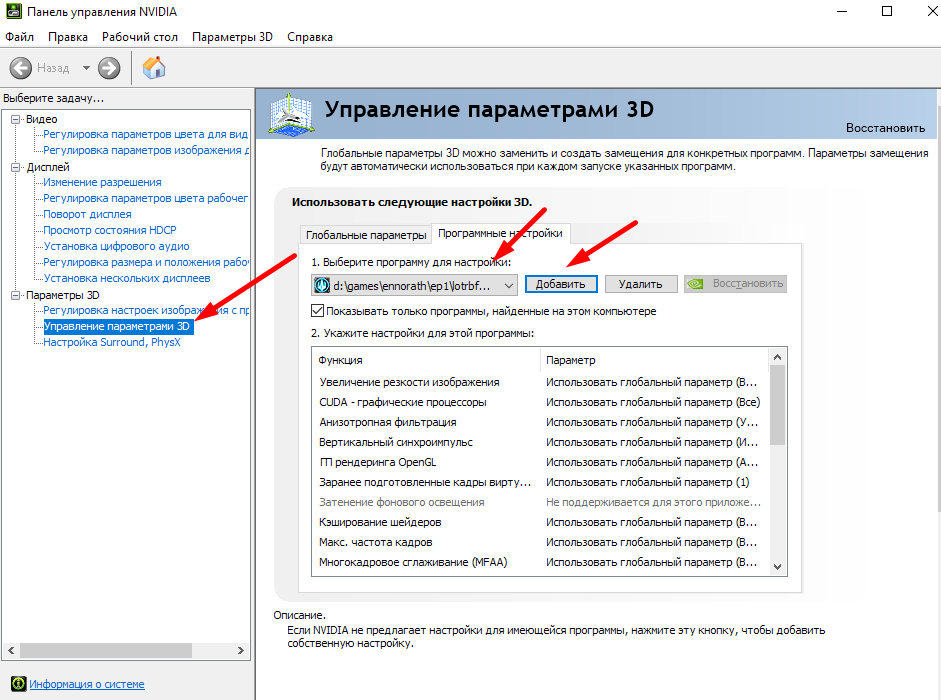Click the task tree horizontal scrollbar thumb
This screenshot has width=941, height=700.
tap(106, 650)
